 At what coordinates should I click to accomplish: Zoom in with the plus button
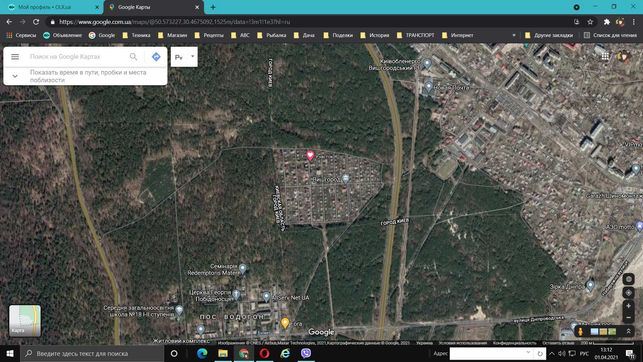pos(628,306)
